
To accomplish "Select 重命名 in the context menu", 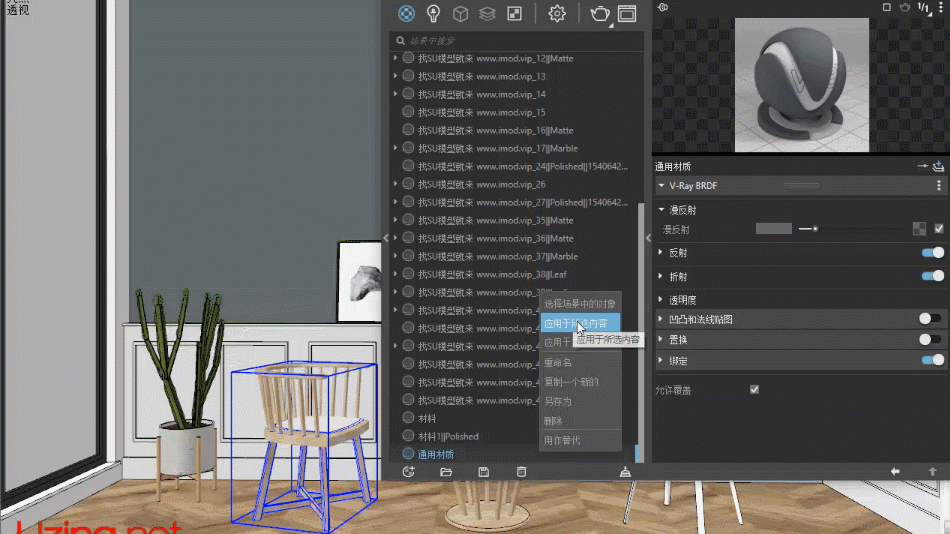I will pyautogui.click(x=558, y=363).
